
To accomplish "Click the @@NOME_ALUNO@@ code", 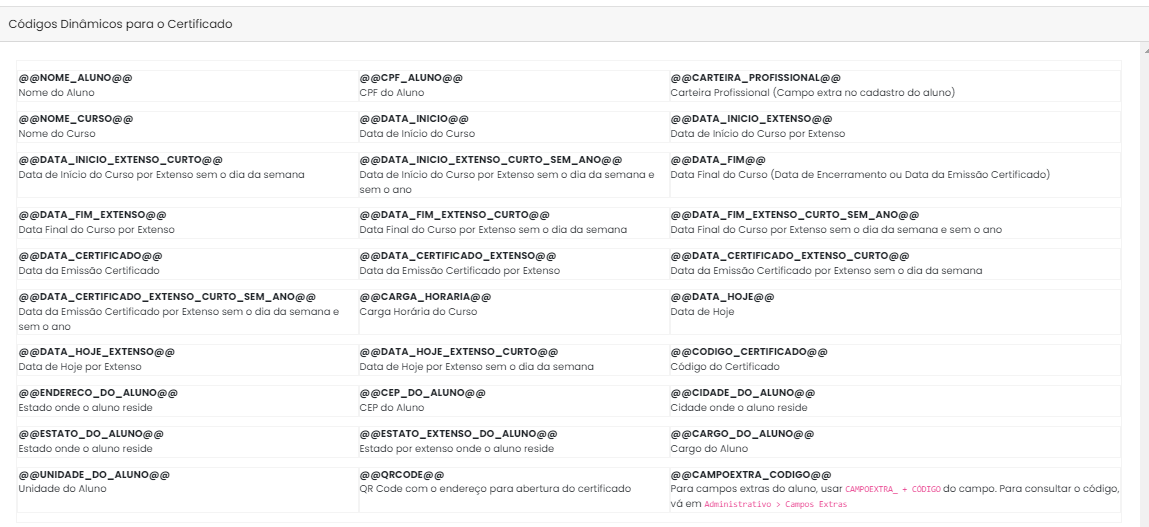I will point(75,78).
